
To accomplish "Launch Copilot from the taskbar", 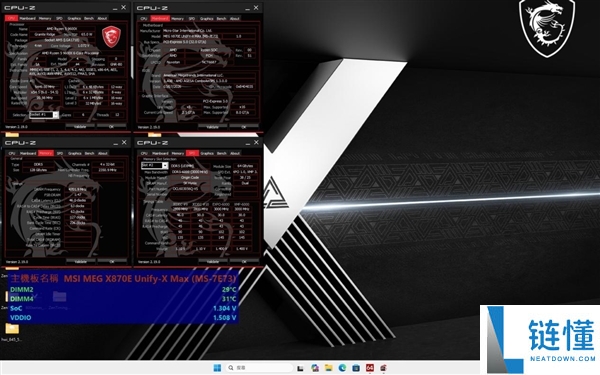I will coord(315,368).
